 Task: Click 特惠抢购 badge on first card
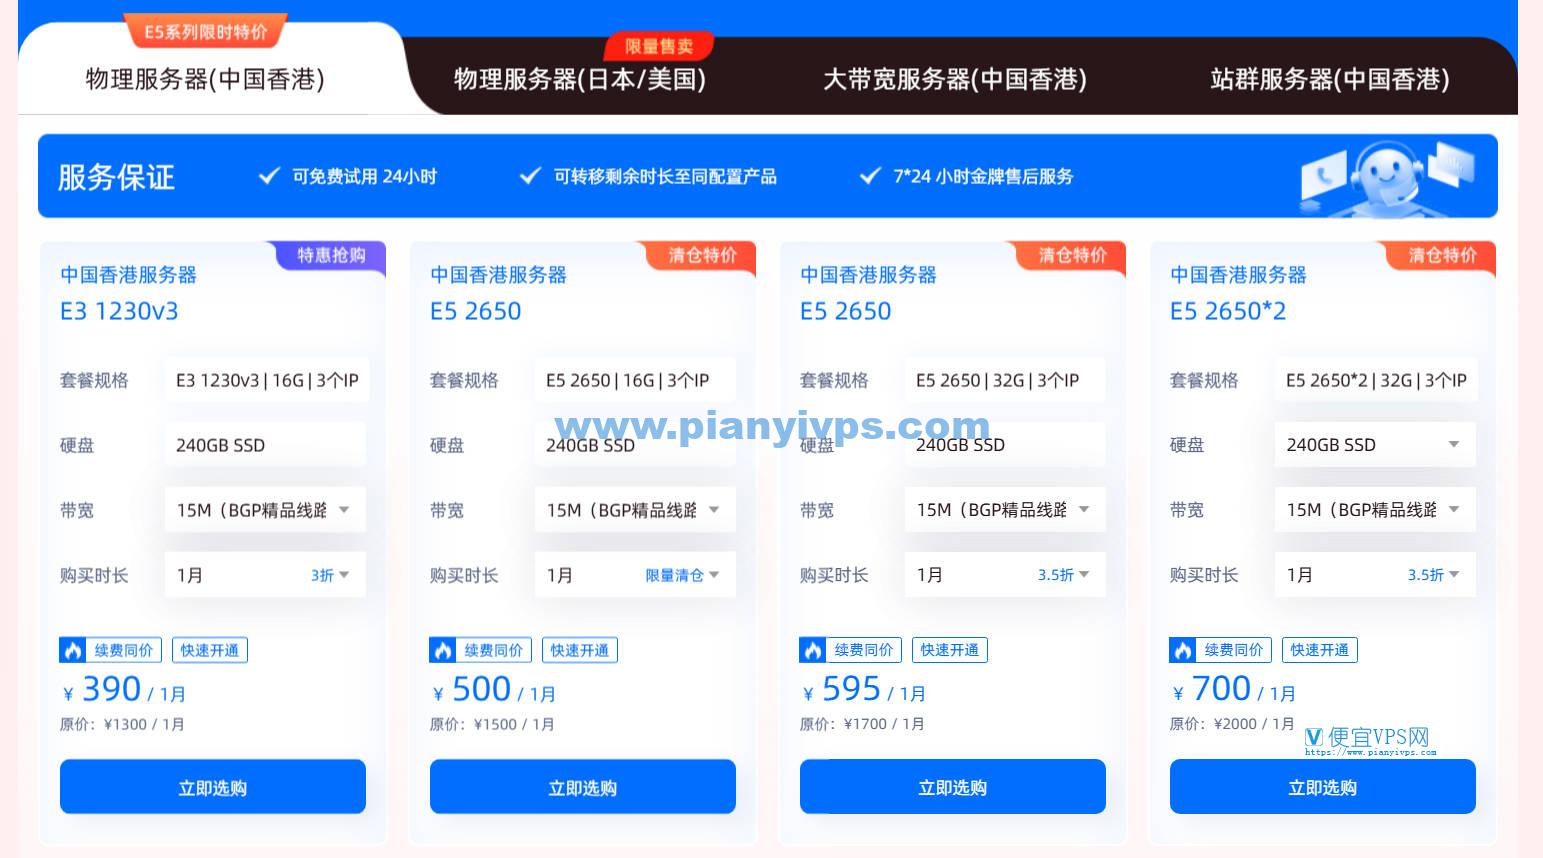click(331, 255)
